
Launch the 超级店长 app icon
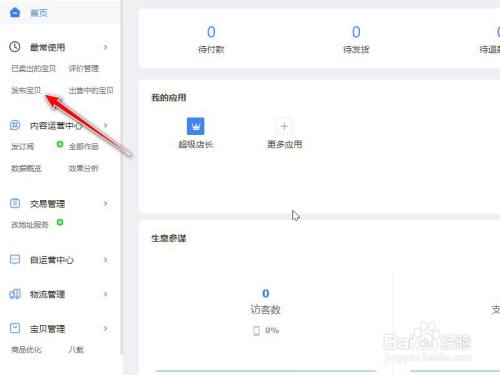(x=196, y=126)
